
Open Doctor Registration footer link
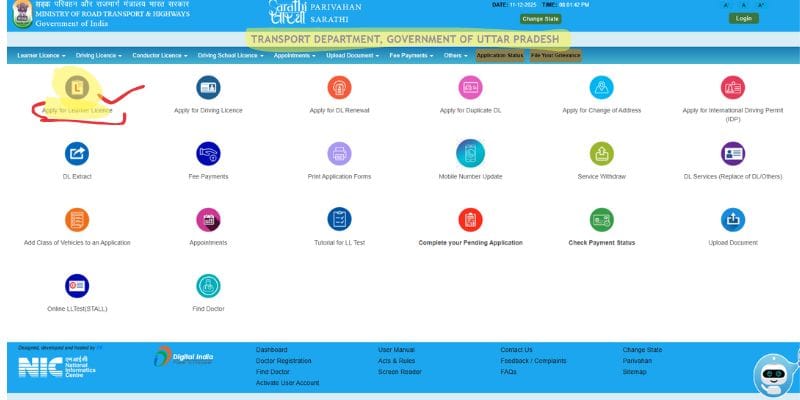(283, 361)
